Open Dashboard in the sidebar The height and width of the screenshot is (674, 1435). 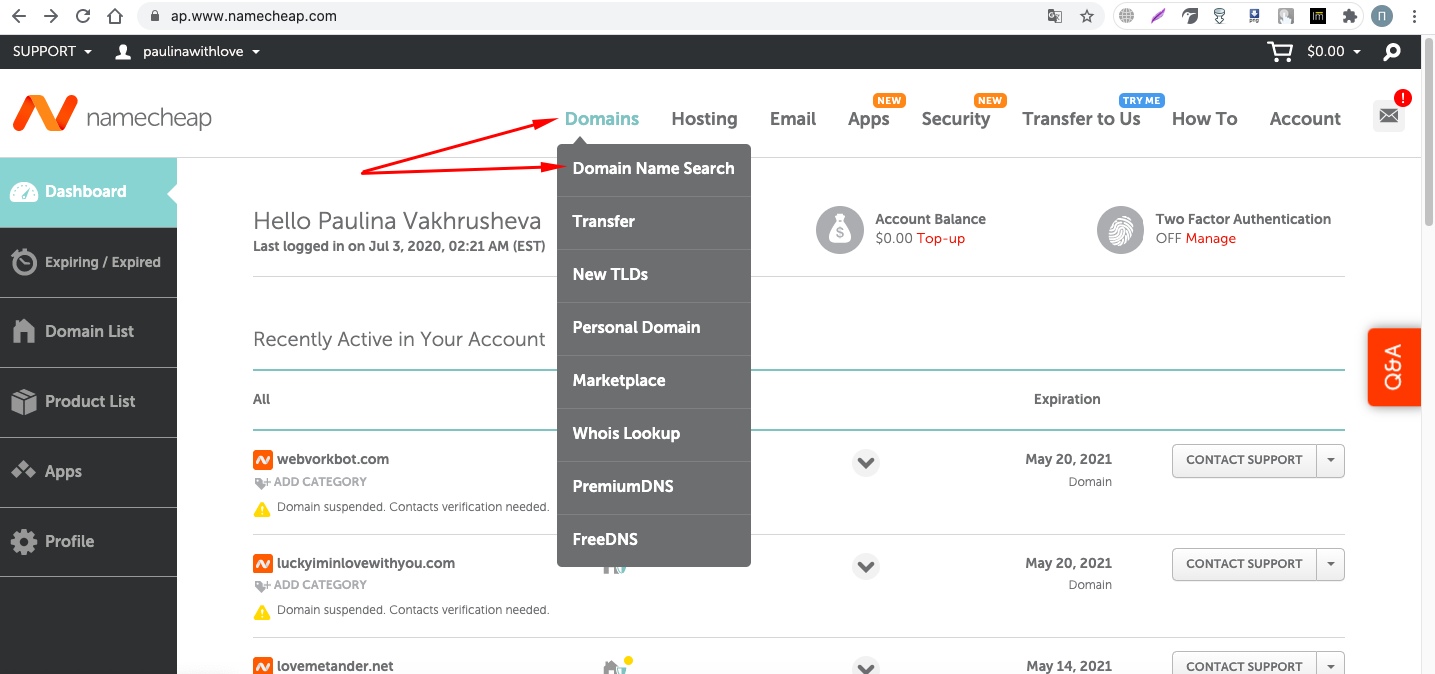[88, 192]
